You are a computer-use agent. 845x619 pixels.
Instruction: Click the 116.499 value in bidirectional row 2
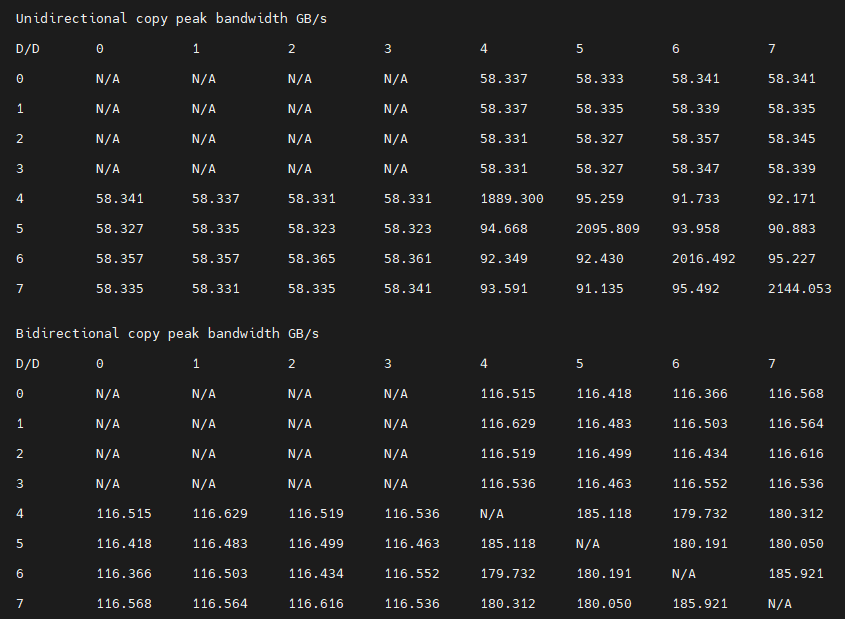pyautogui.click(x=604, y=454)
